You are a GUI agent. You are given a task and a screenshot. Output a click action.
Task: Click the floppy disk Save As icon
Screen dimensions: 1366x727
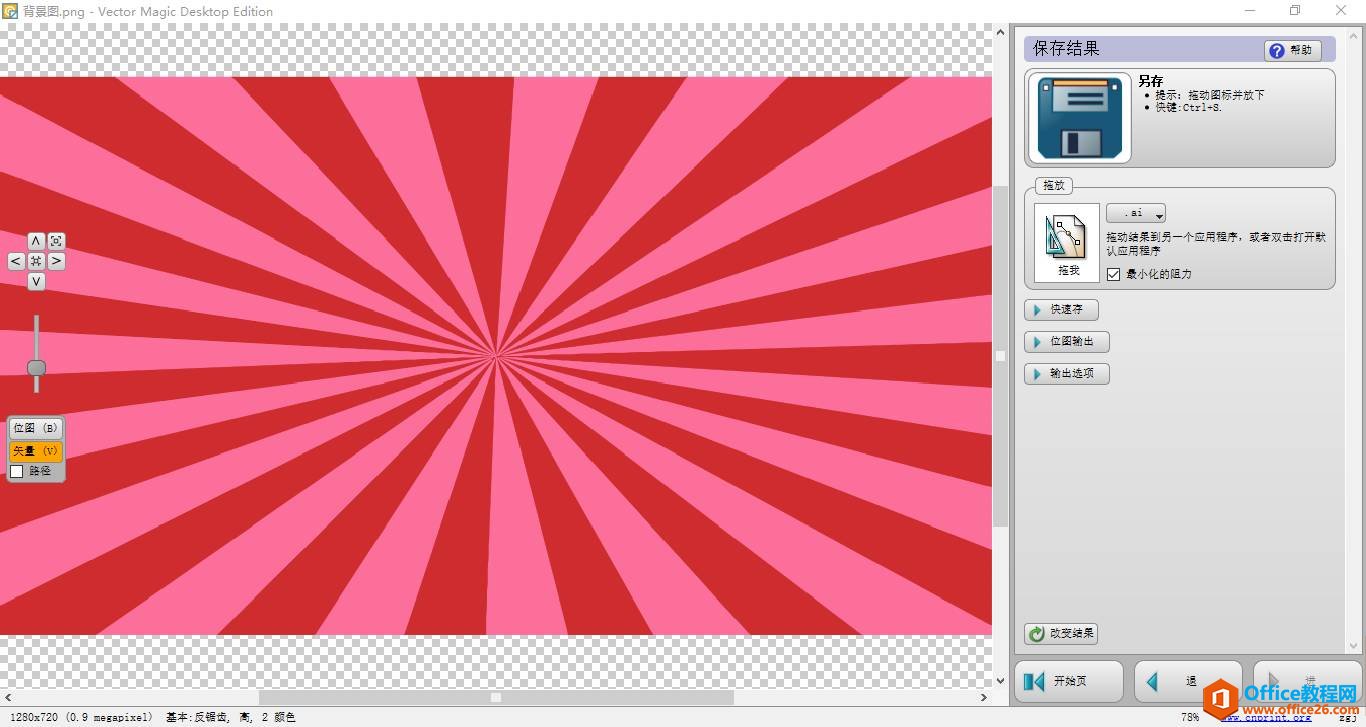[x=1078, y=118]
